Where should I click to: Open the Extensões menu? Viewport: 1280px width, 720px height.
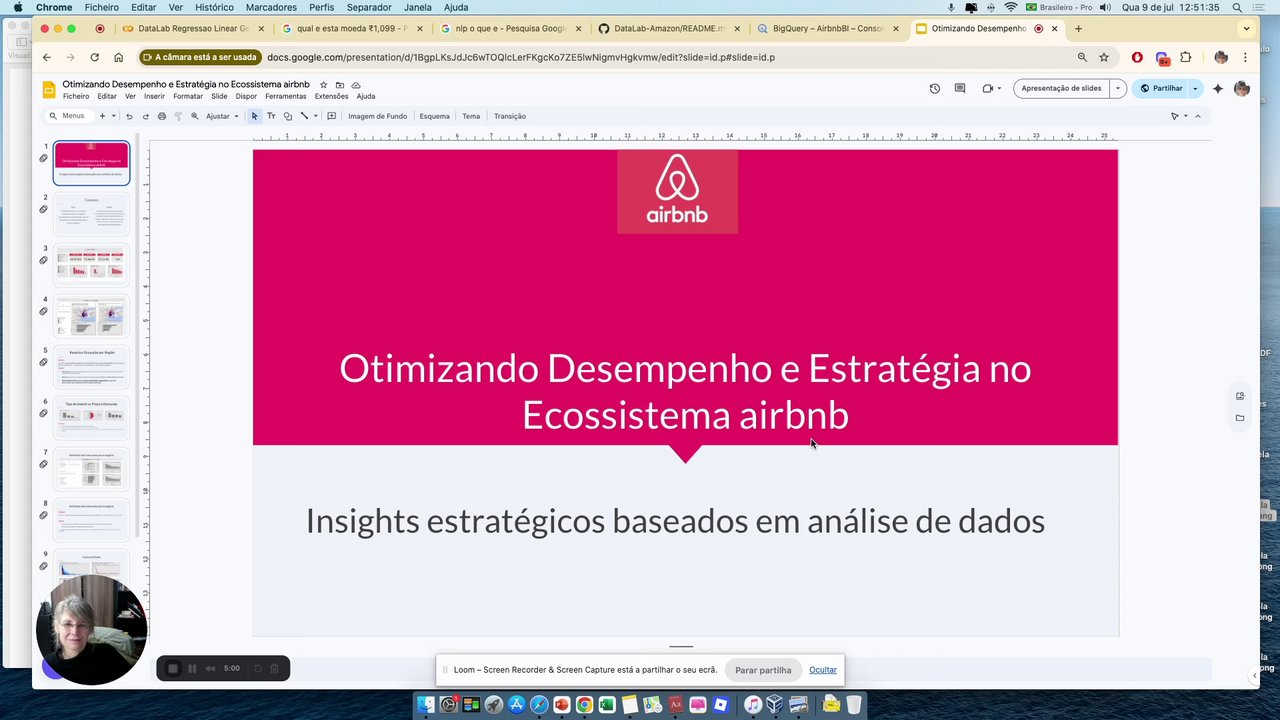332,96
